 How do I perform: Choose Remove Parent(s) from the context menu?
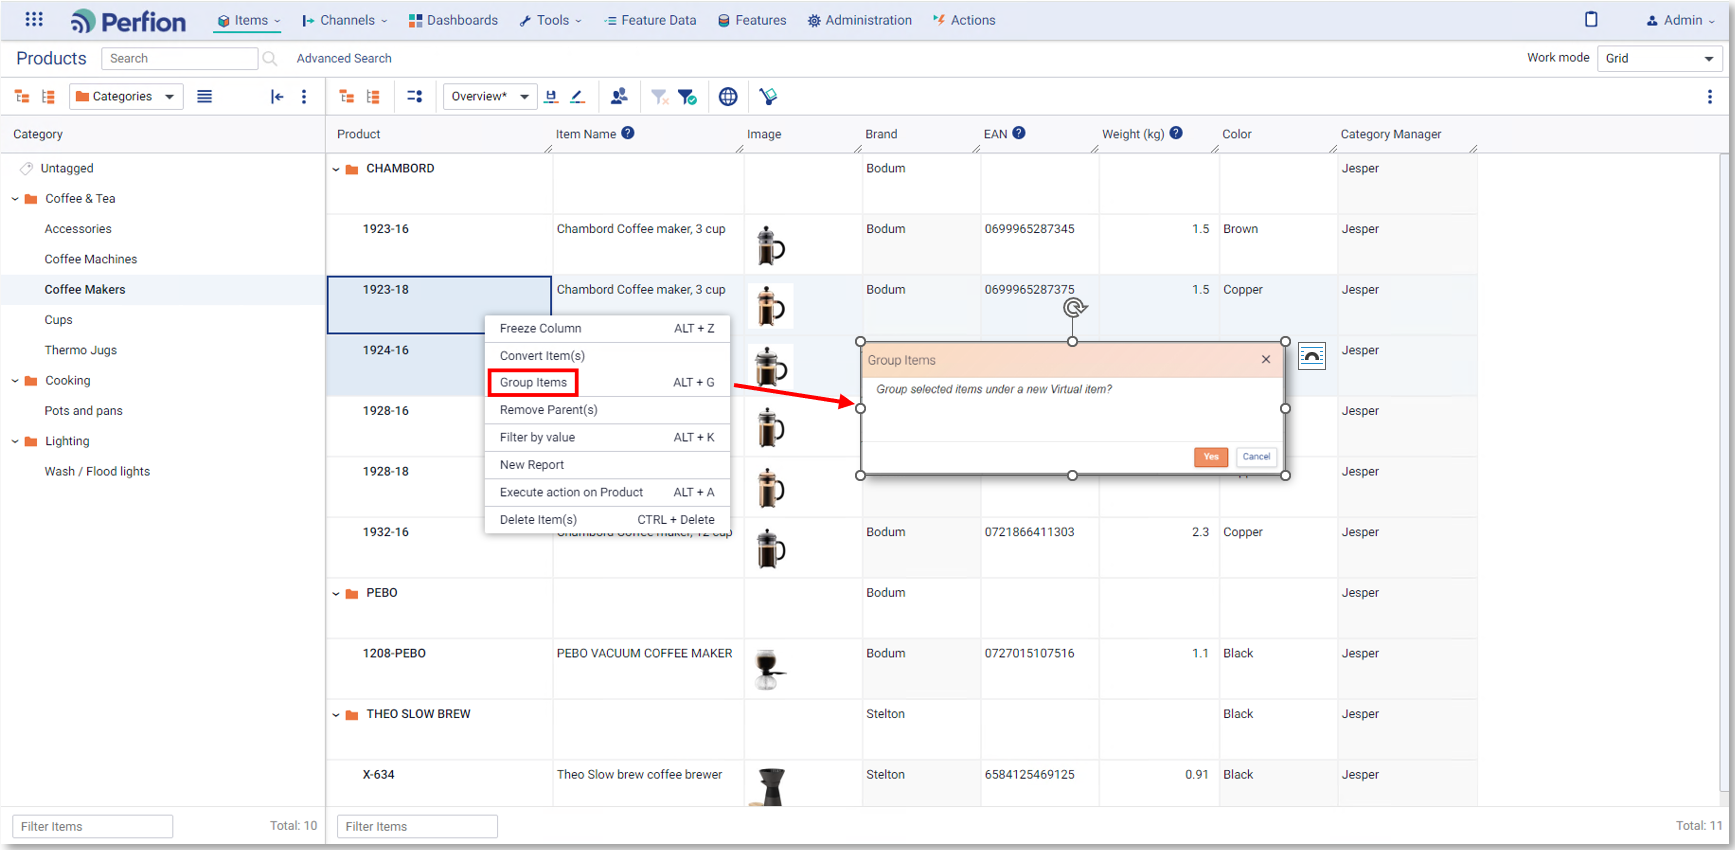(x=607, y=410)
